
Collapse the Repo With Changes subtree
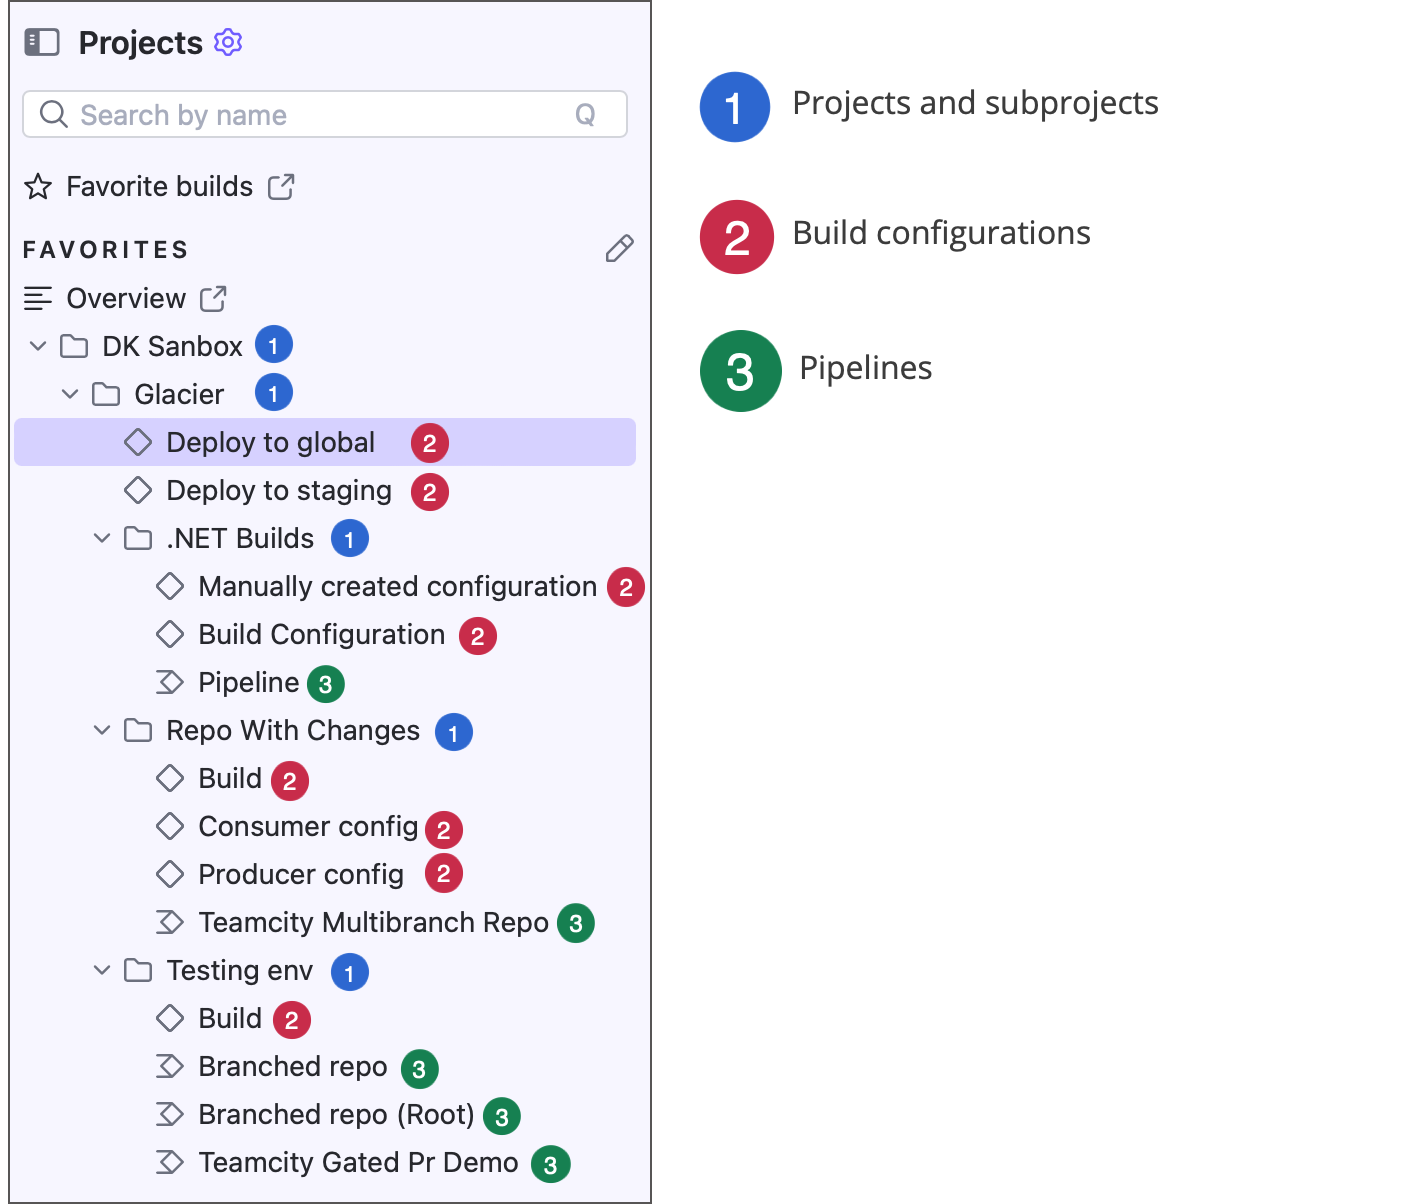pos(102,730)
